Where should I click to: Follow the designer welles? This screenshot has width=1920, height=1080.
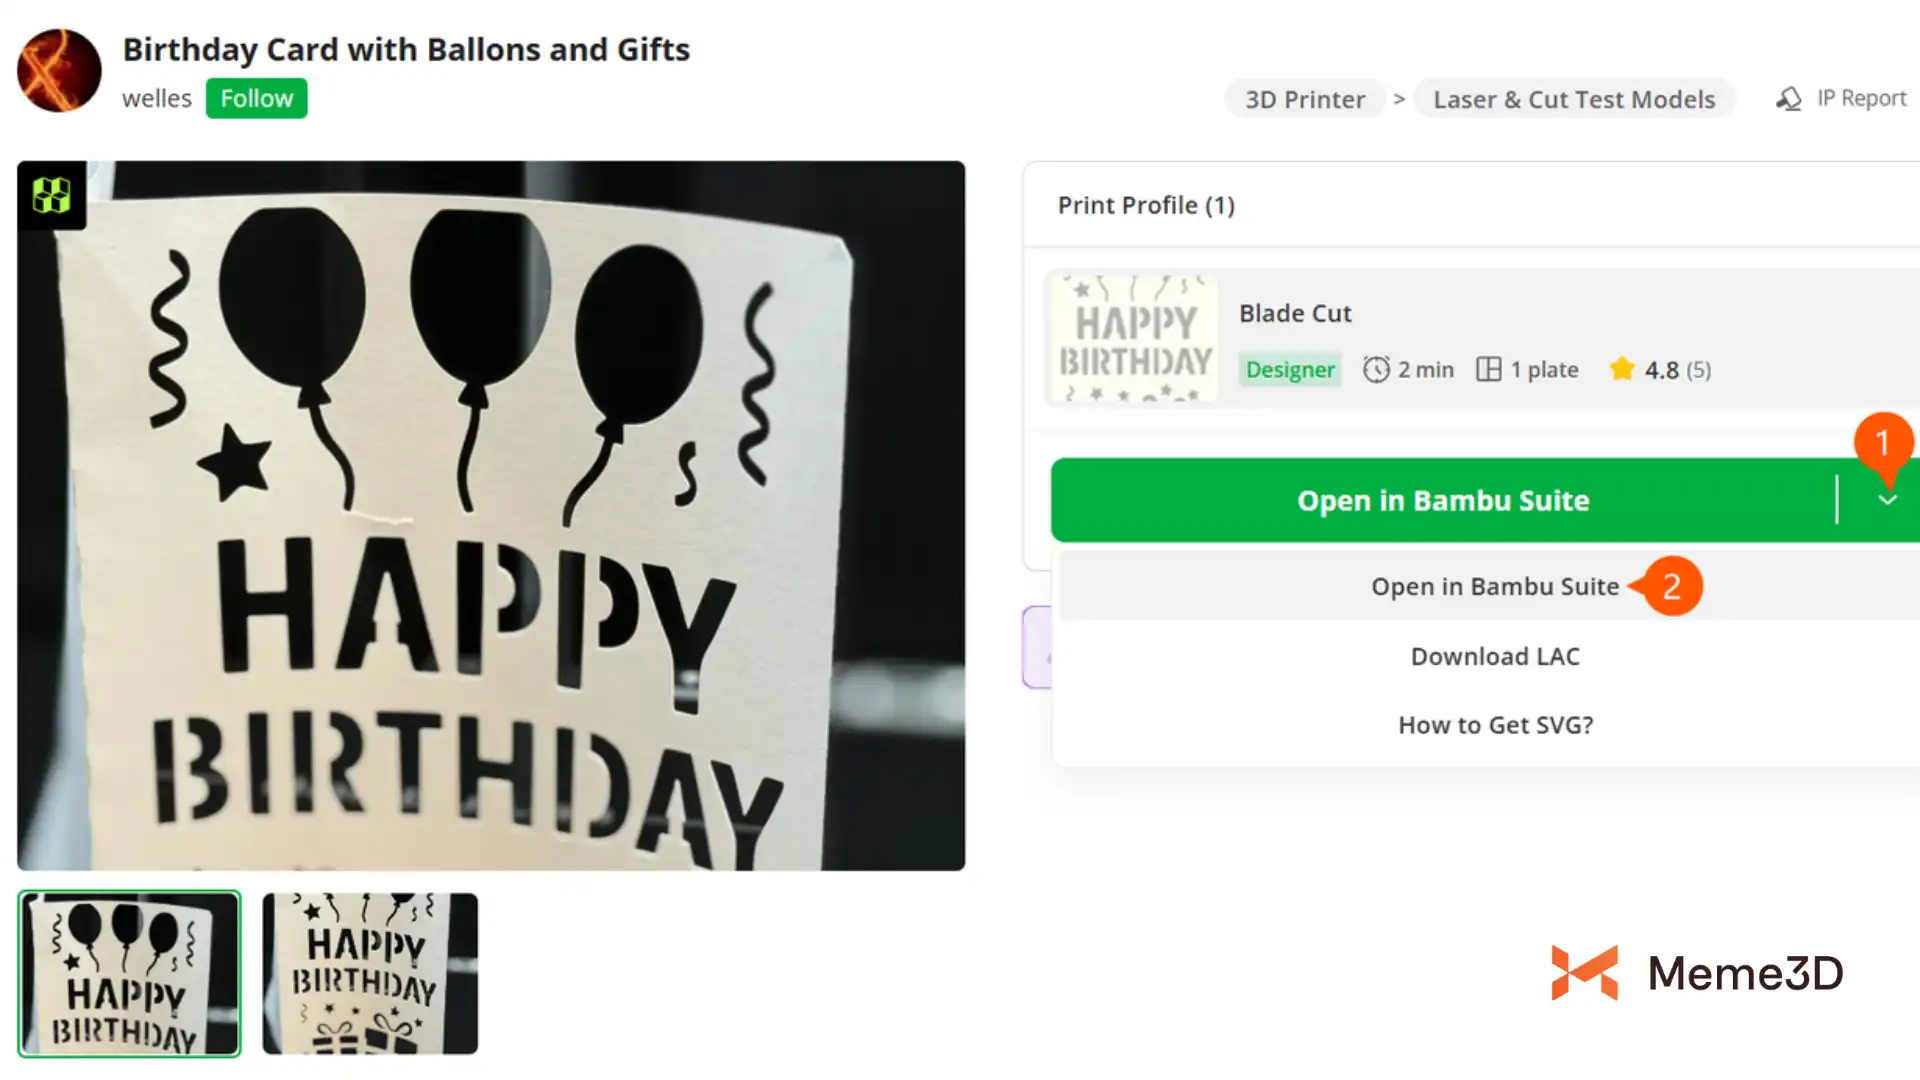(256, 99)
